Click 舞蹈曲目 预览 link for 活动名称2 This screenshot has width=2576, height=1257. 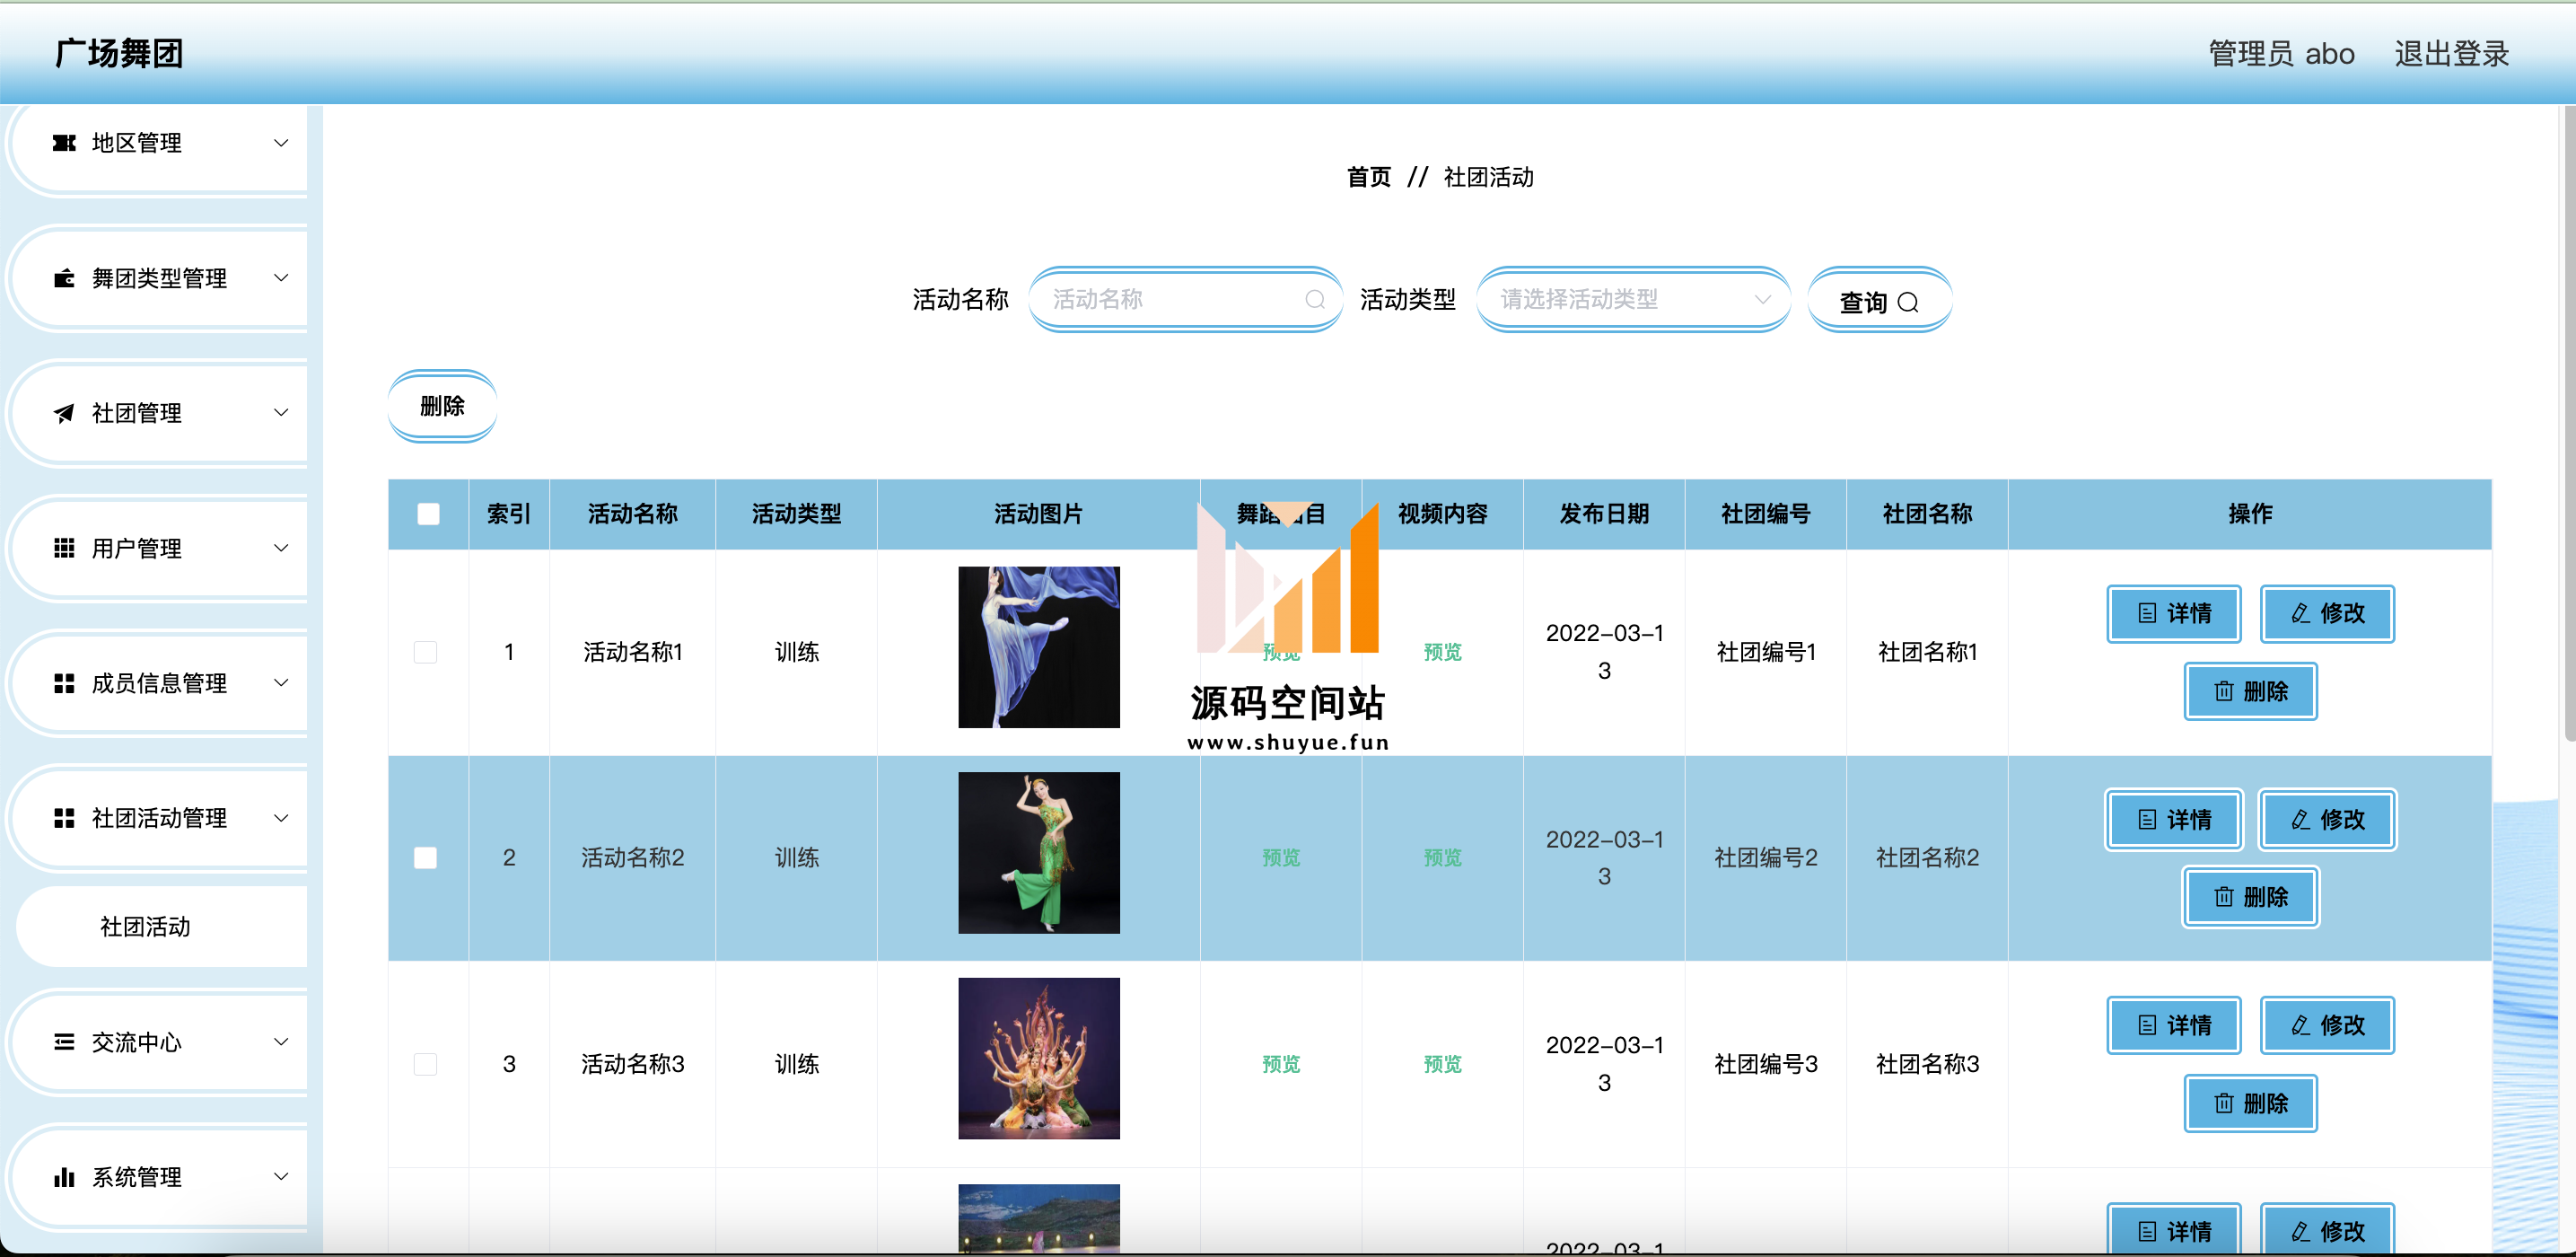pos(1281,858)
